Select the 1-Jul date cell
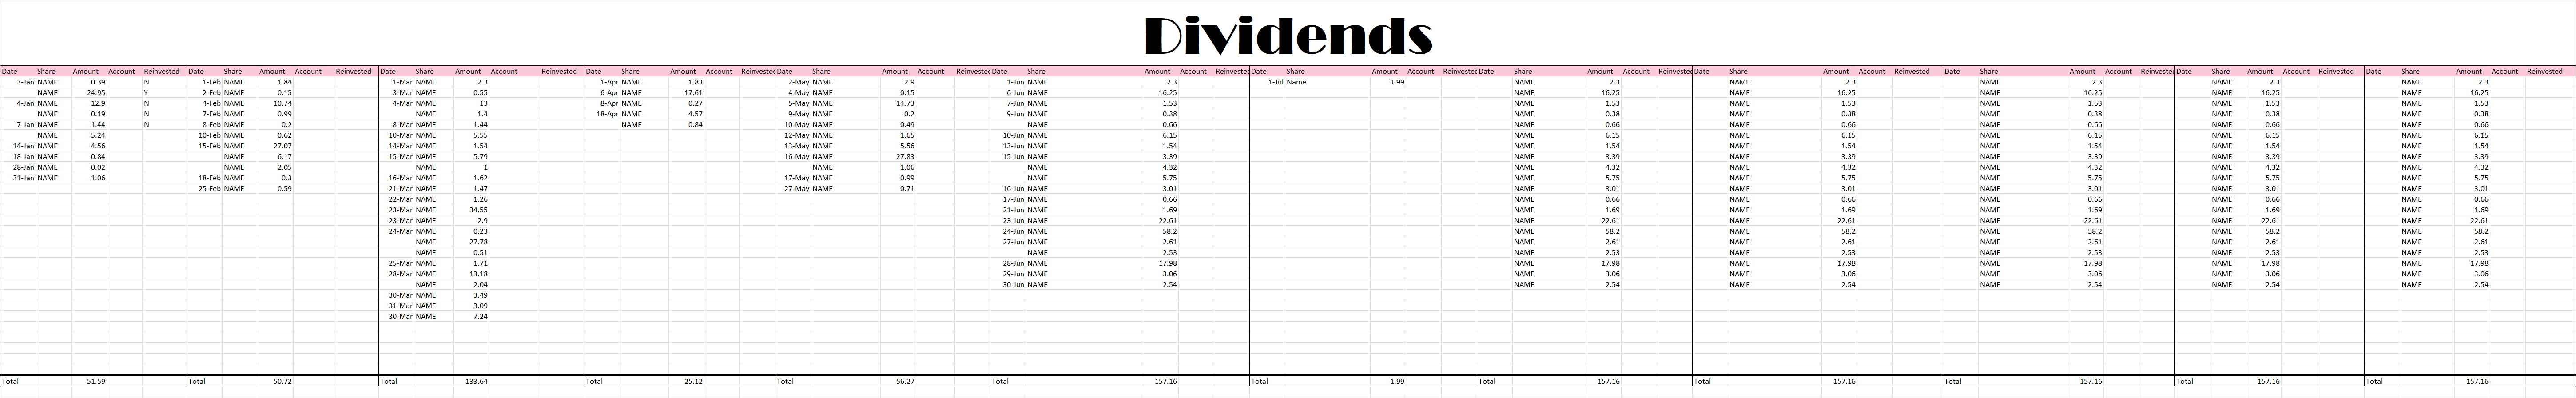The width and height of the screenshot is (2576, 398). point(1268,82)
